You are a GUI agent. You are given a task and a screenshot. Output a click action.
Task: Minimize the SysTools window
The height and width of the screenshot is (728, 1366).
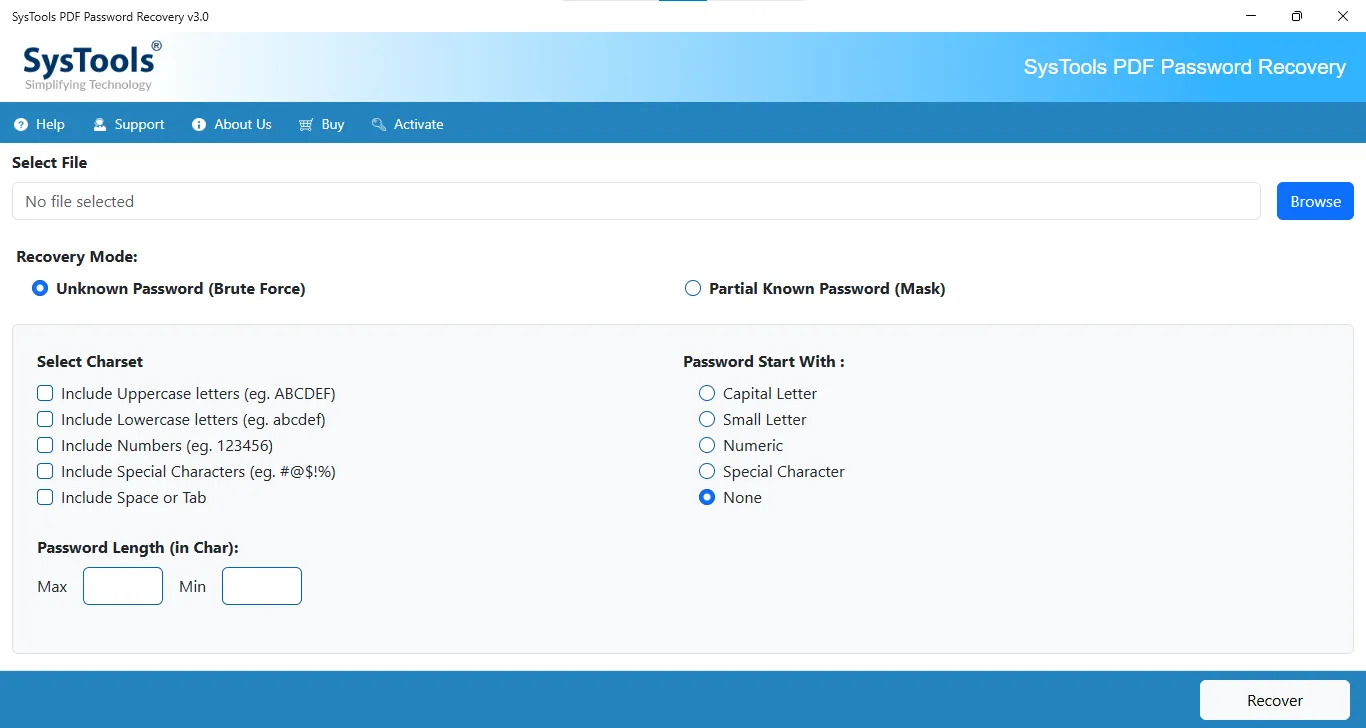pyautogui.click(x=1252, y=16)
